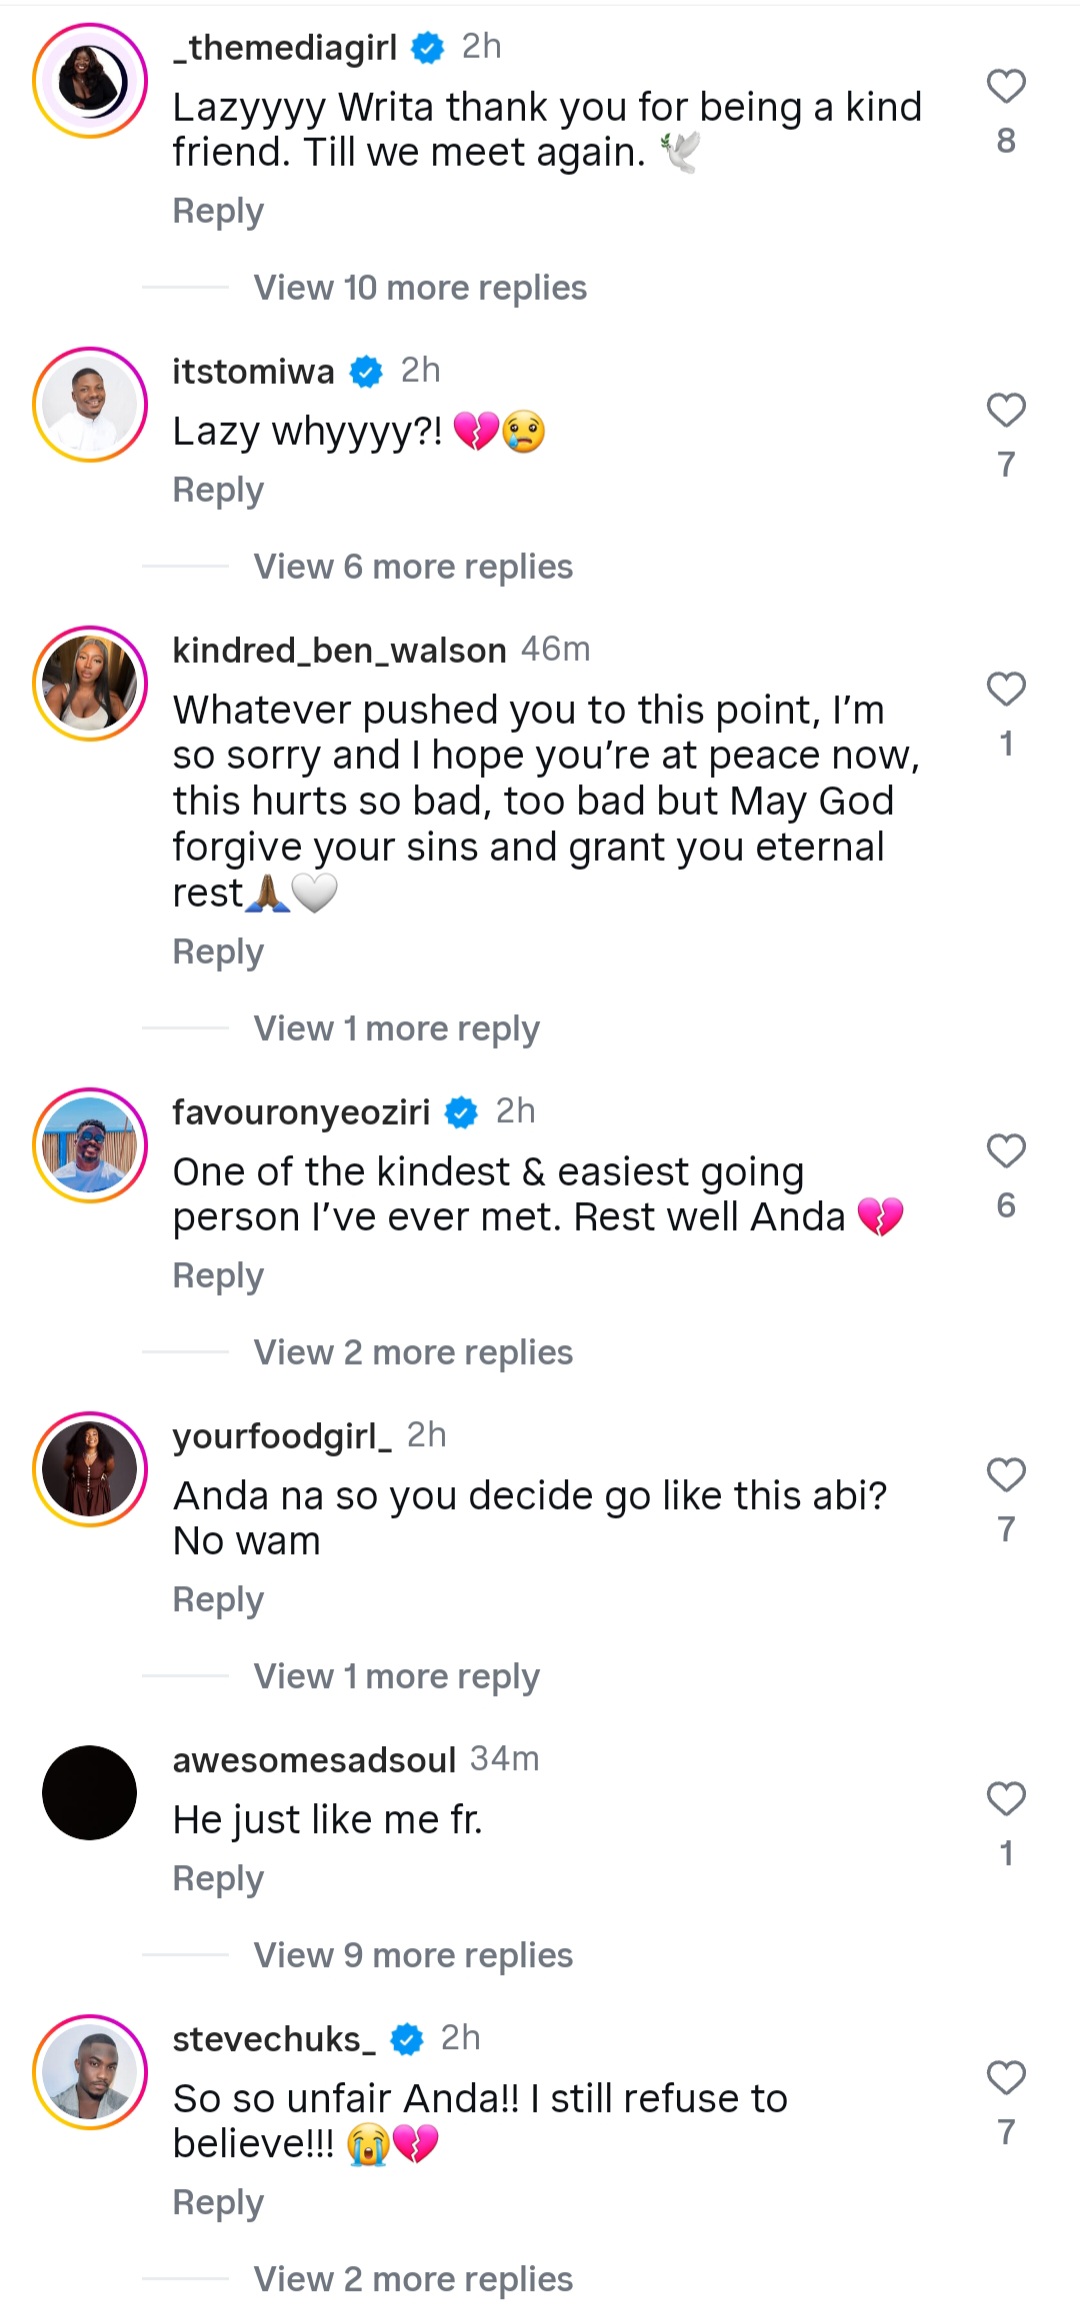Image resolution: width=1080 pixels, height=2308 pixels.
Task: Reply to itstomiwa's comment
Action: [218, 490]
